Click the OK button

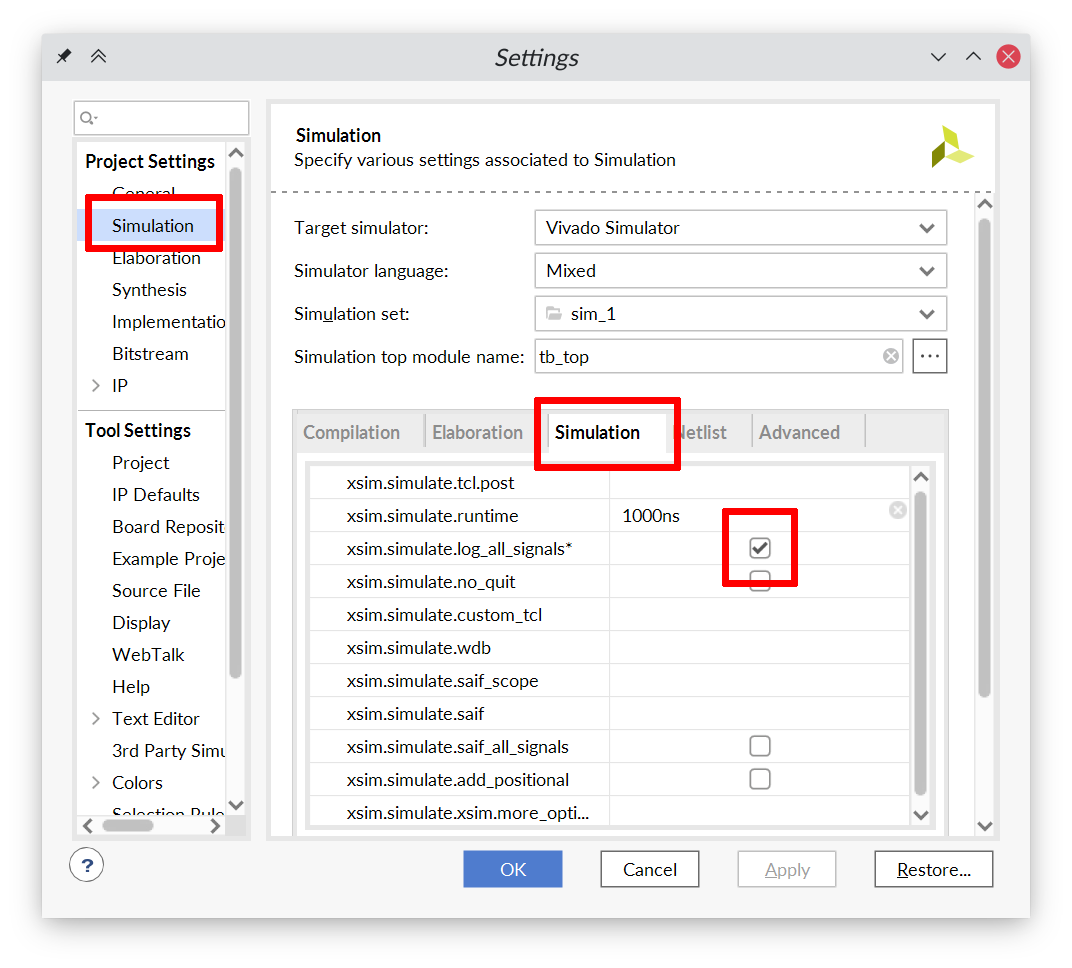click(x=513, y=870)
